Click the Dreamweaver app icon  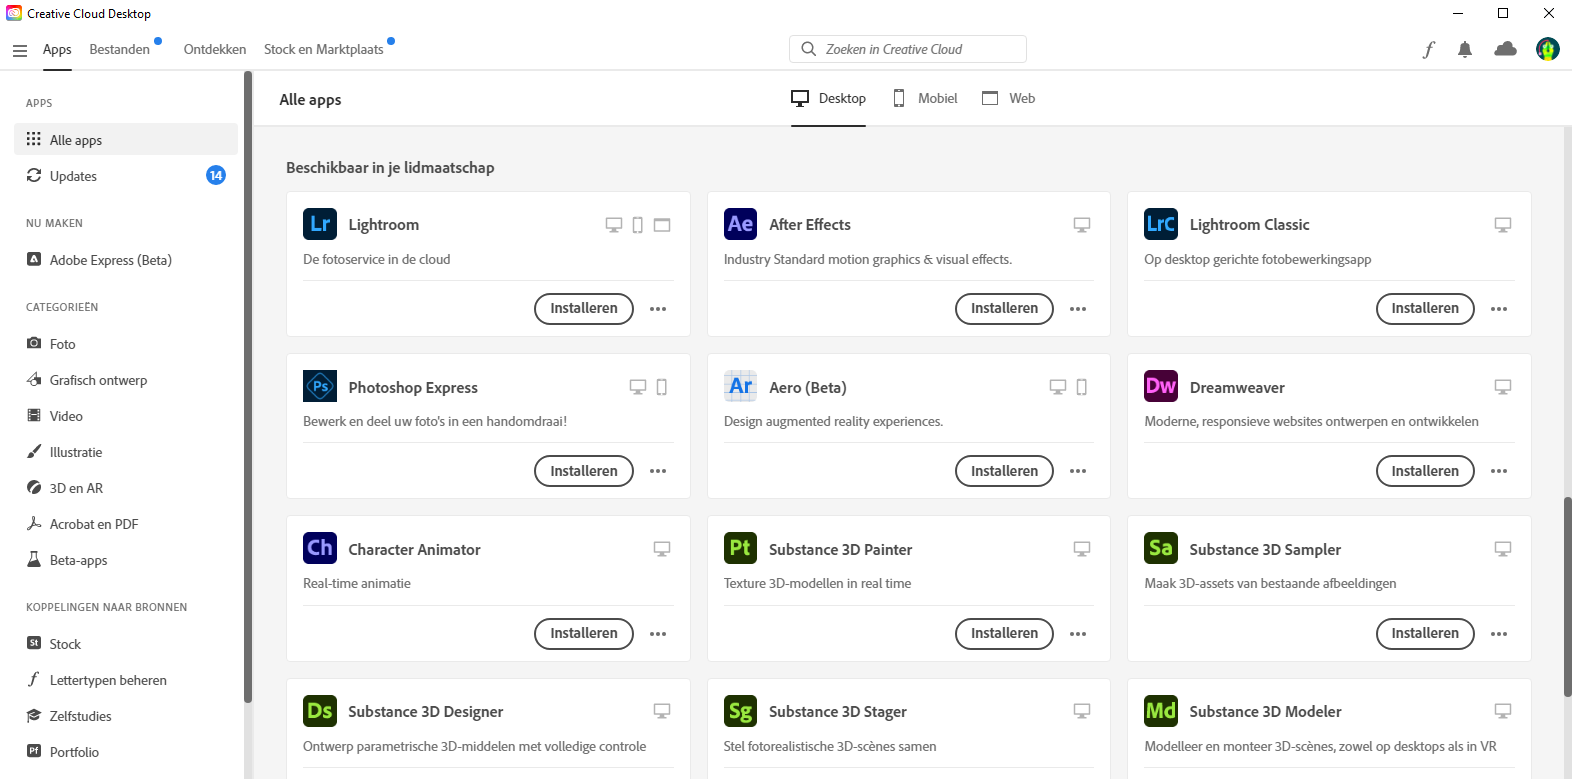(x=1161, y=386)
